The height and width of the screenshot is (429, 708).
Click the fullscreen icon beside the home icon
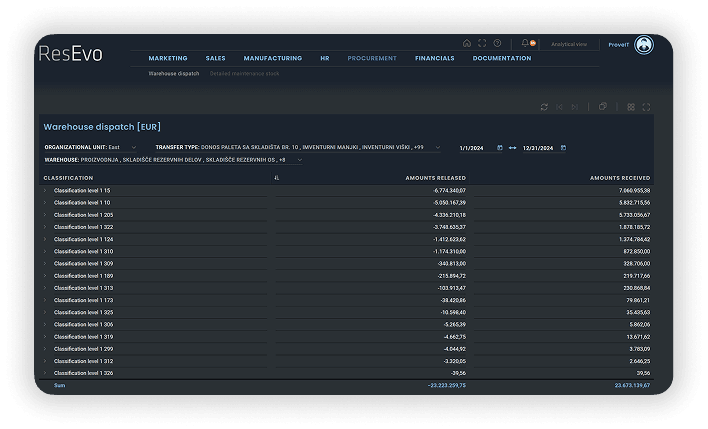coord(482,43)
